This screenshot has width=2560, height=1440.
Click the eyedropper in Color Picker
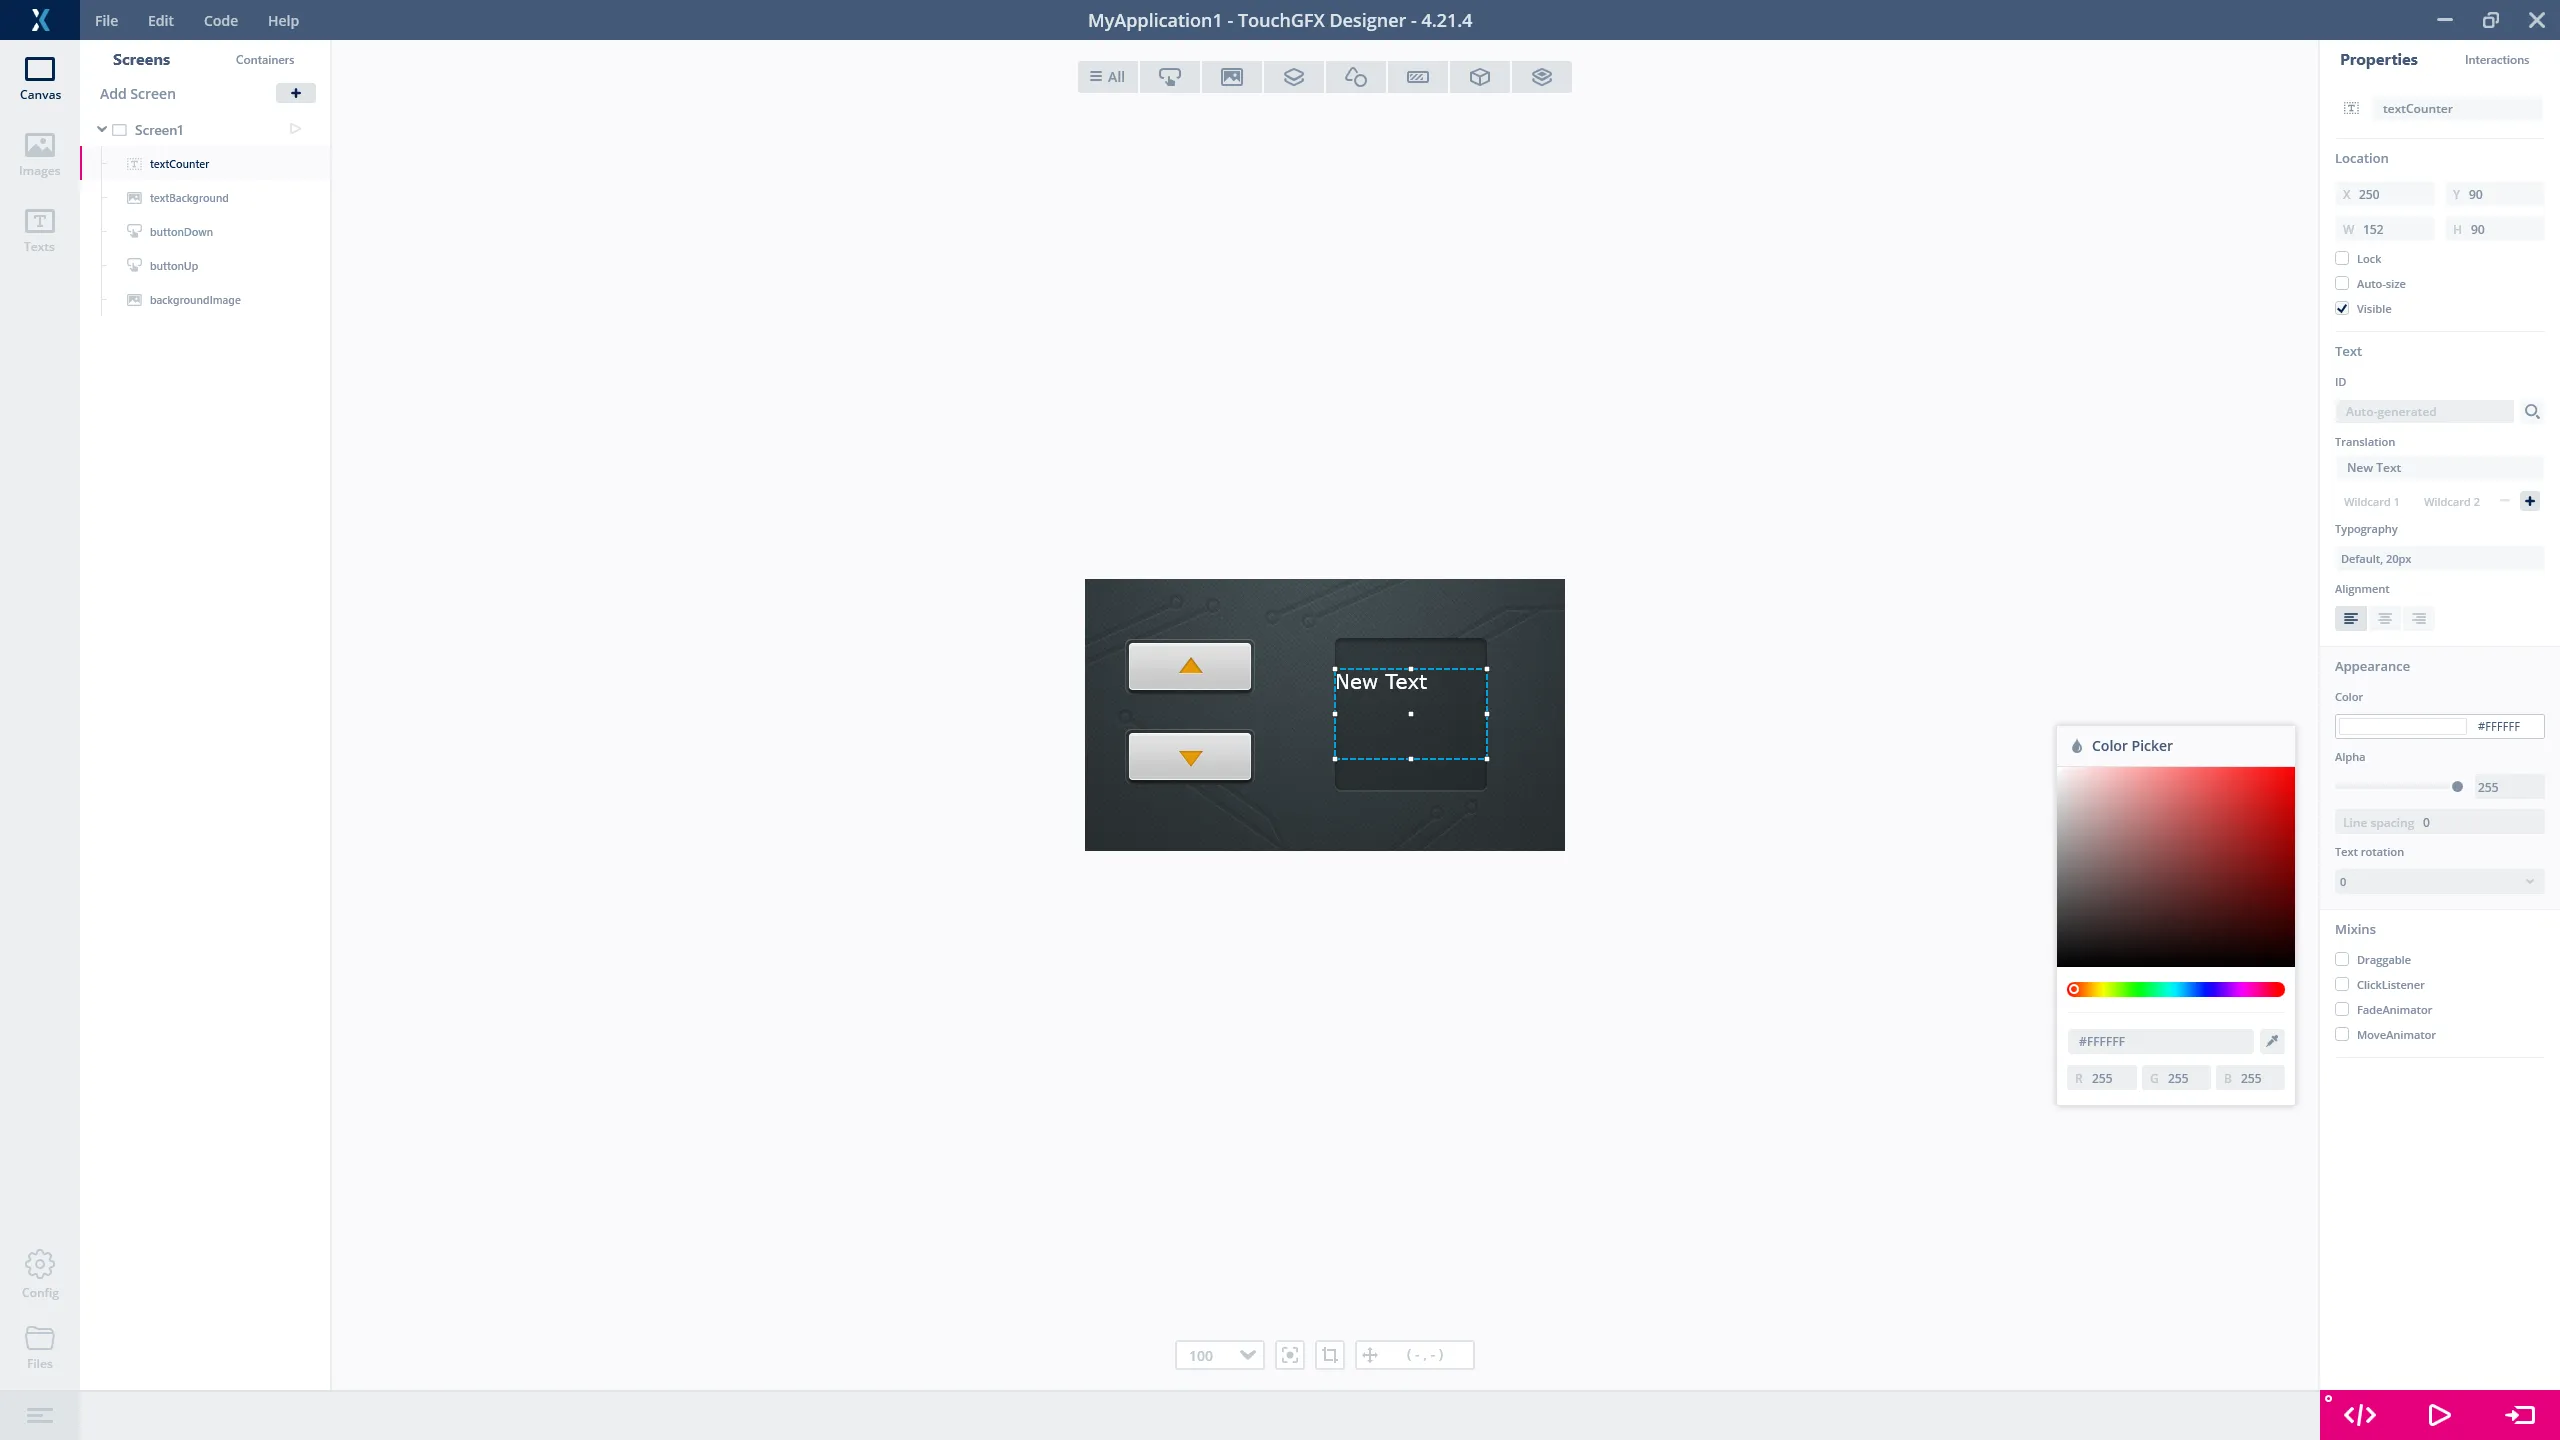point(2272,1041)
